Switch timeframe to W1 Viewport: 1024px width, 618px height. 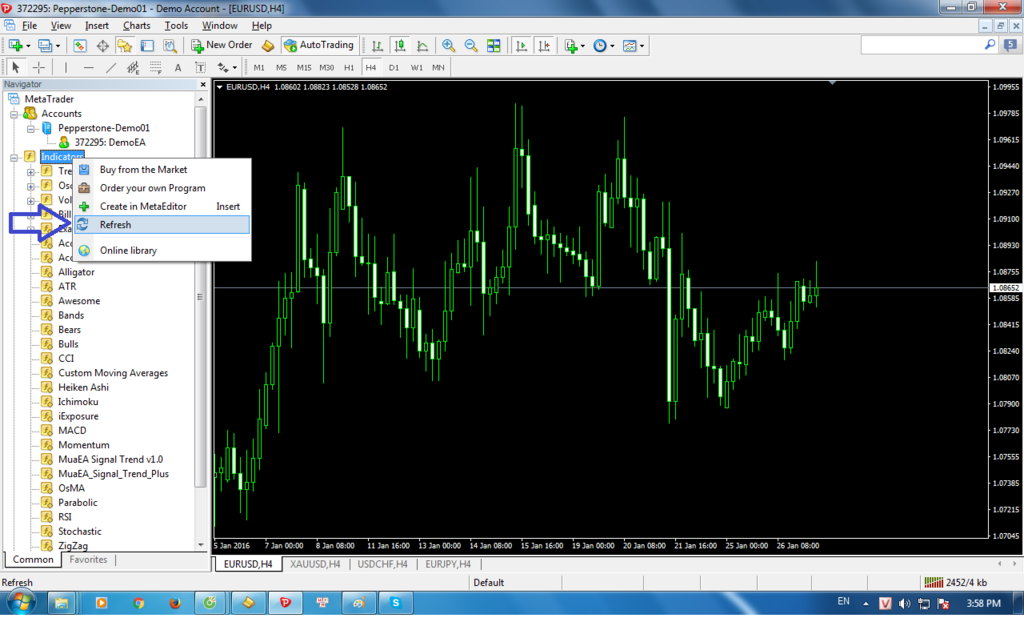(417, 67)
